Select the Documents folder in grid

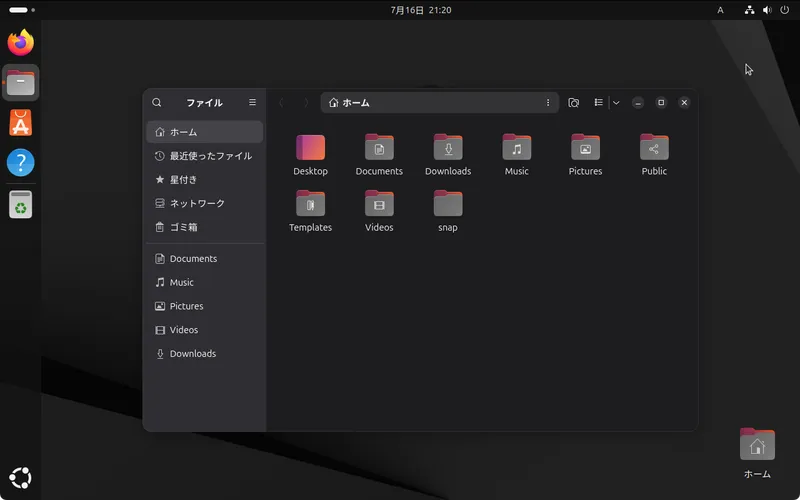tap(379, 147)
